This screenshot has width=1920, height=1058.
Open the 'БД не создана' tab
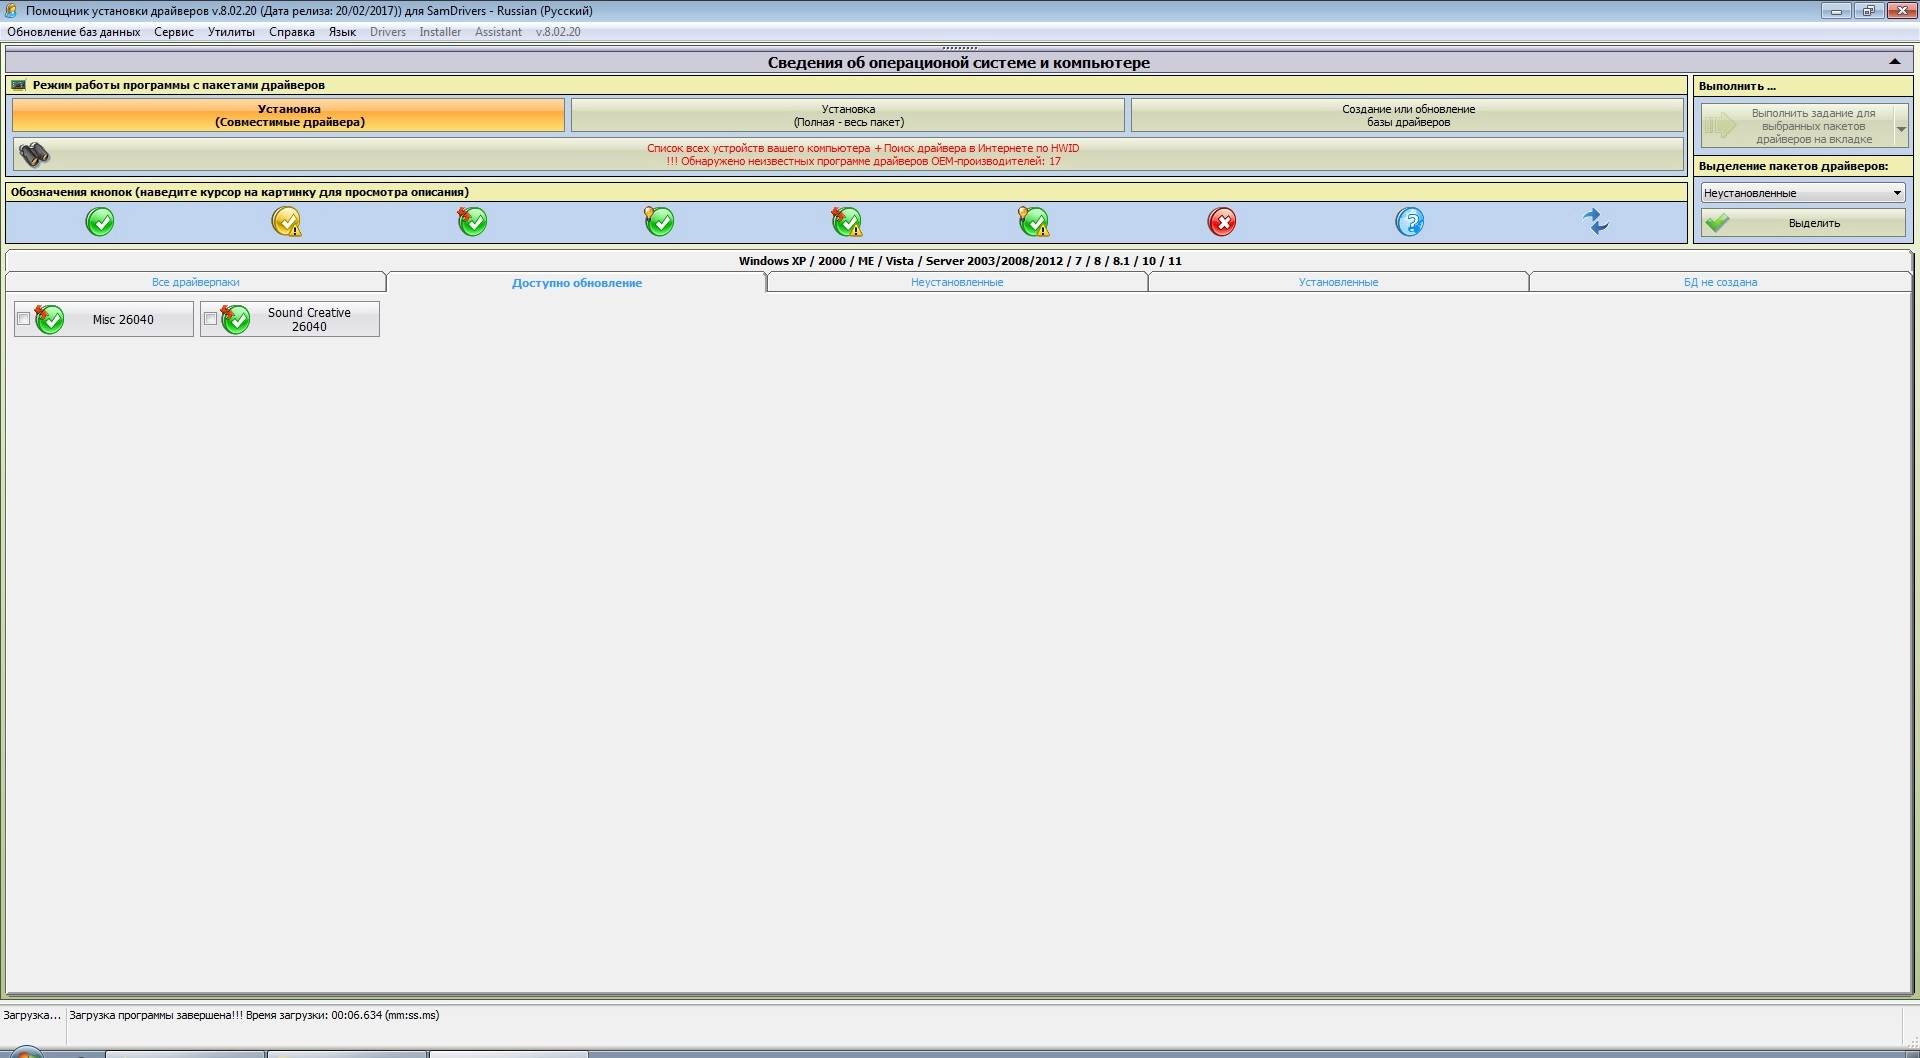[x=1720, y=282]
